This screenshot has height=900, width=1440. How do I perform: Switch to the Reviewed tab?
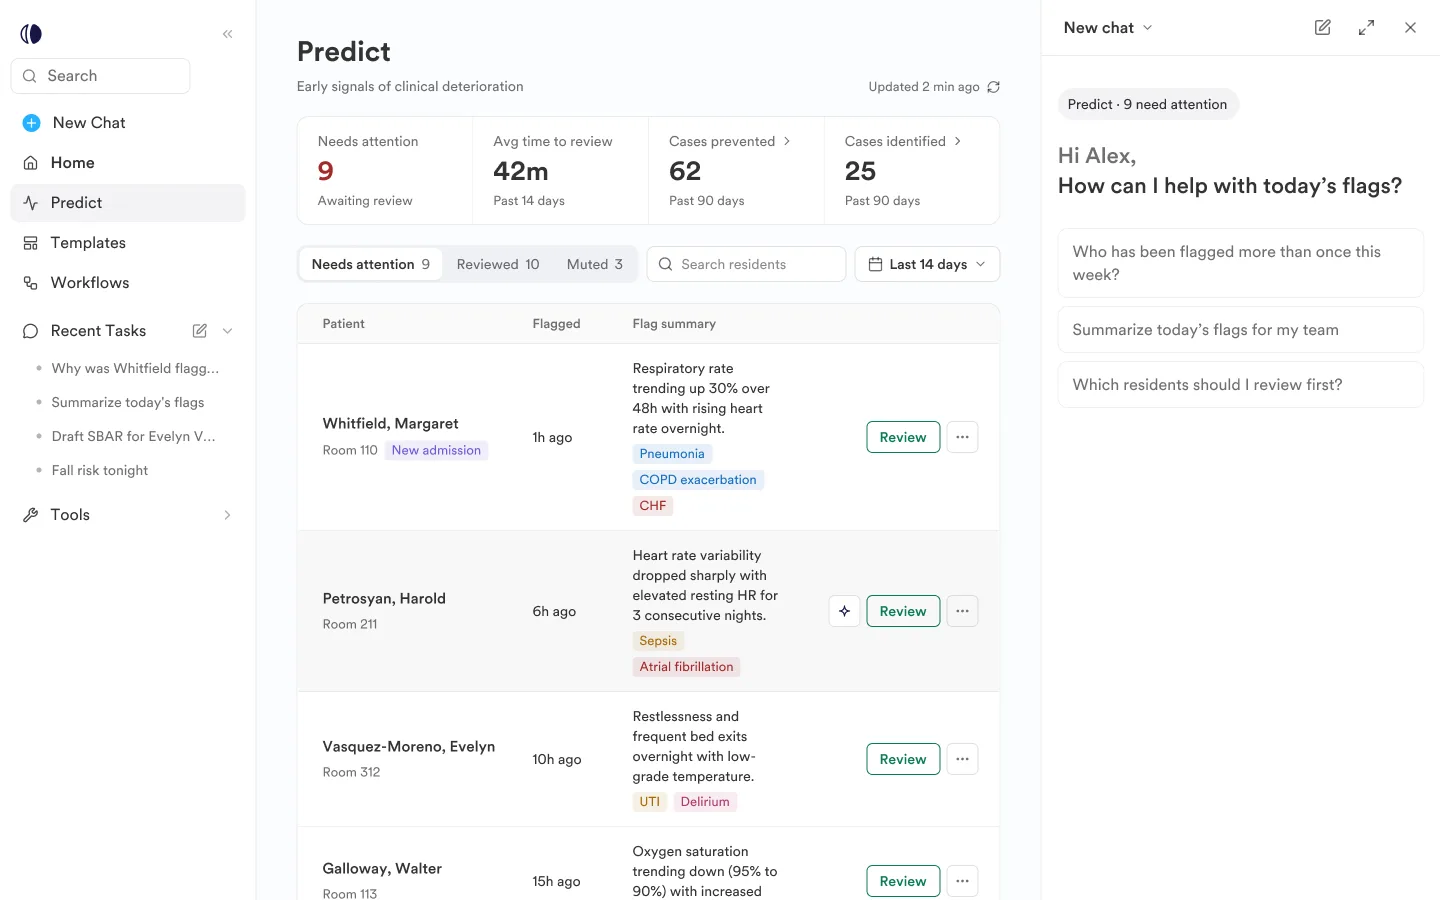click(x=498, y=265)
